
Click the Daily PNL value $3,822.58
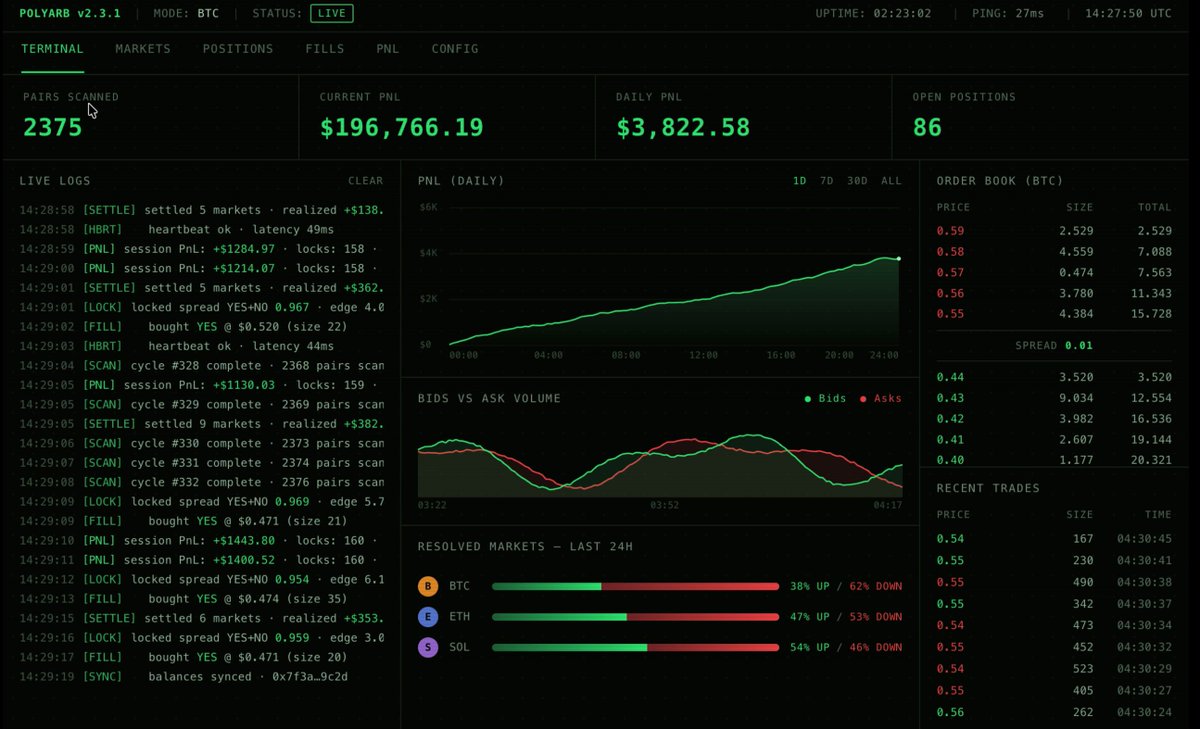[683, 127]
